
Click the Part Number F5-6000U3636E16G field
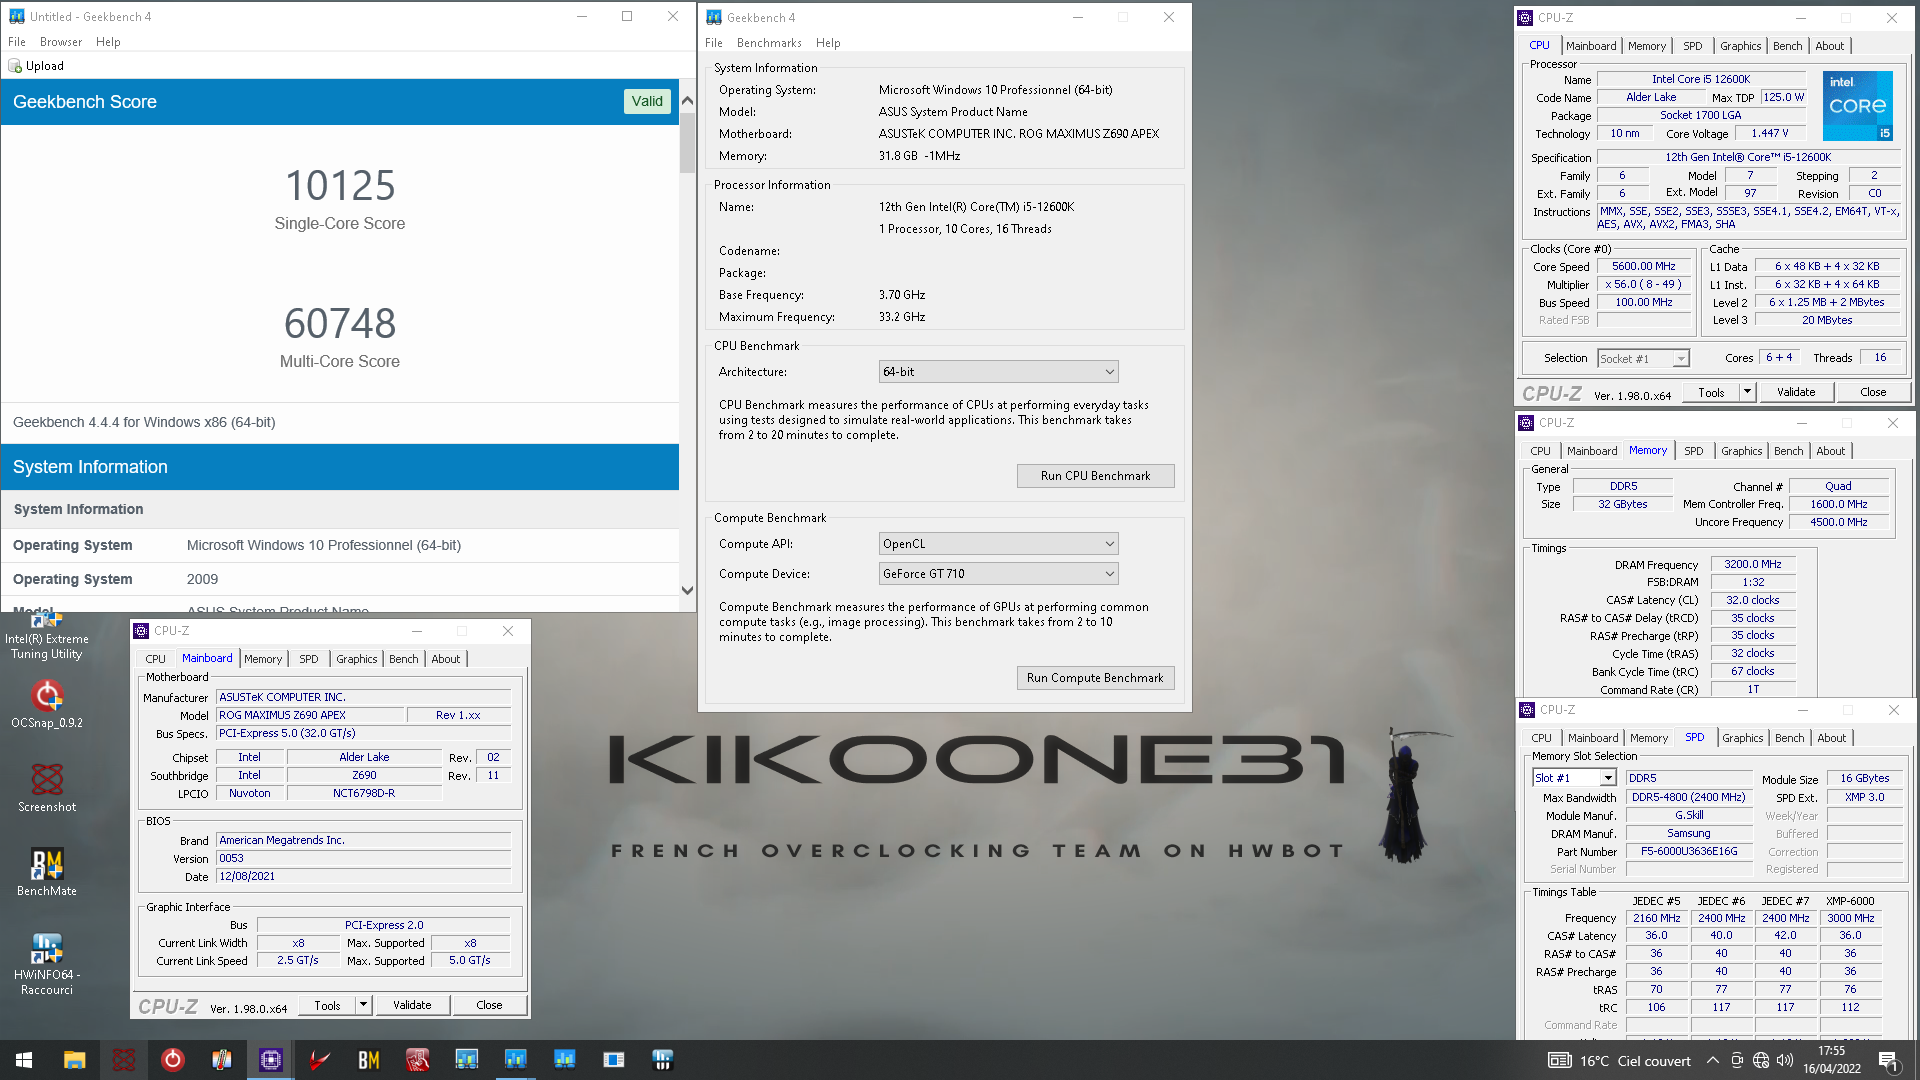(x=1688, y=852)
